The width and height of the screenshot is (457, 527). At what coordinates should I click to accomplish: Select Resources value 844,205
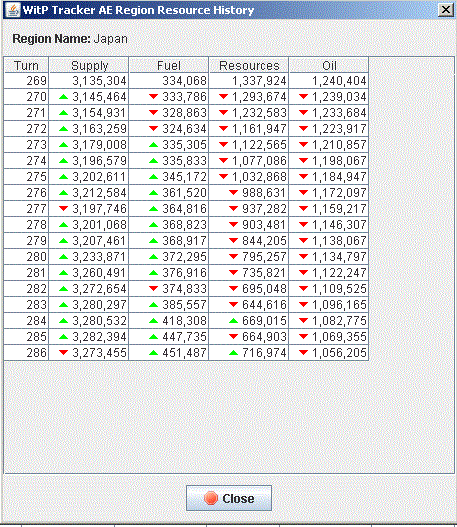point(264,241)
